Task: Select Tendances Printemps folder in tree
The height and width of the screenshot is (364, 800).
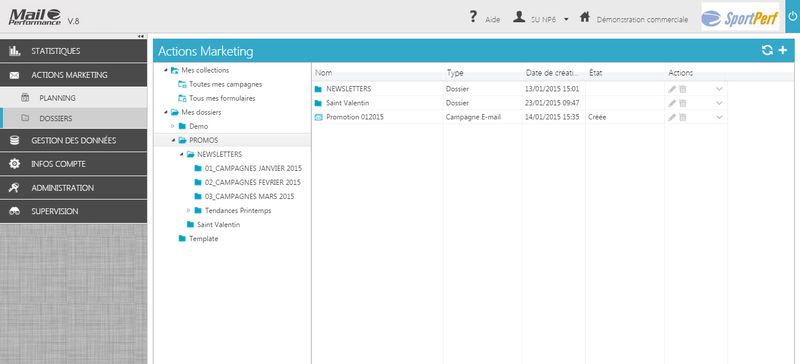Action: tap(238, 210)
